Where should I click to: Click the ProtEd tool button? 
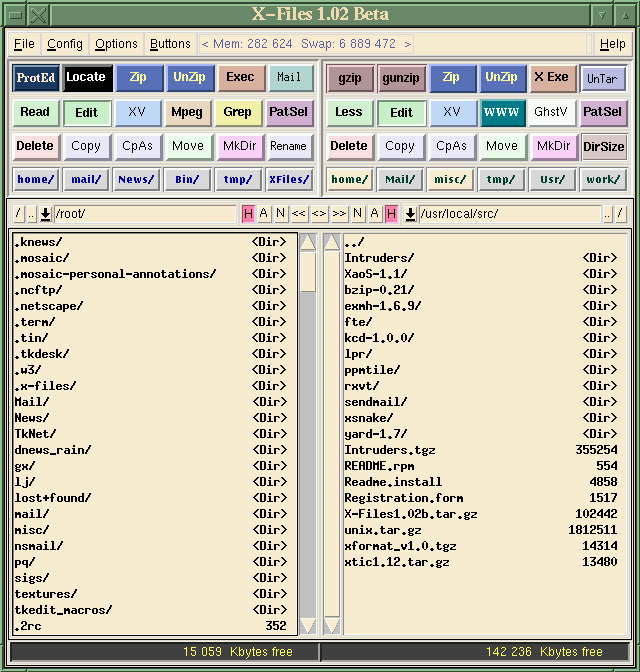[36, 78]
